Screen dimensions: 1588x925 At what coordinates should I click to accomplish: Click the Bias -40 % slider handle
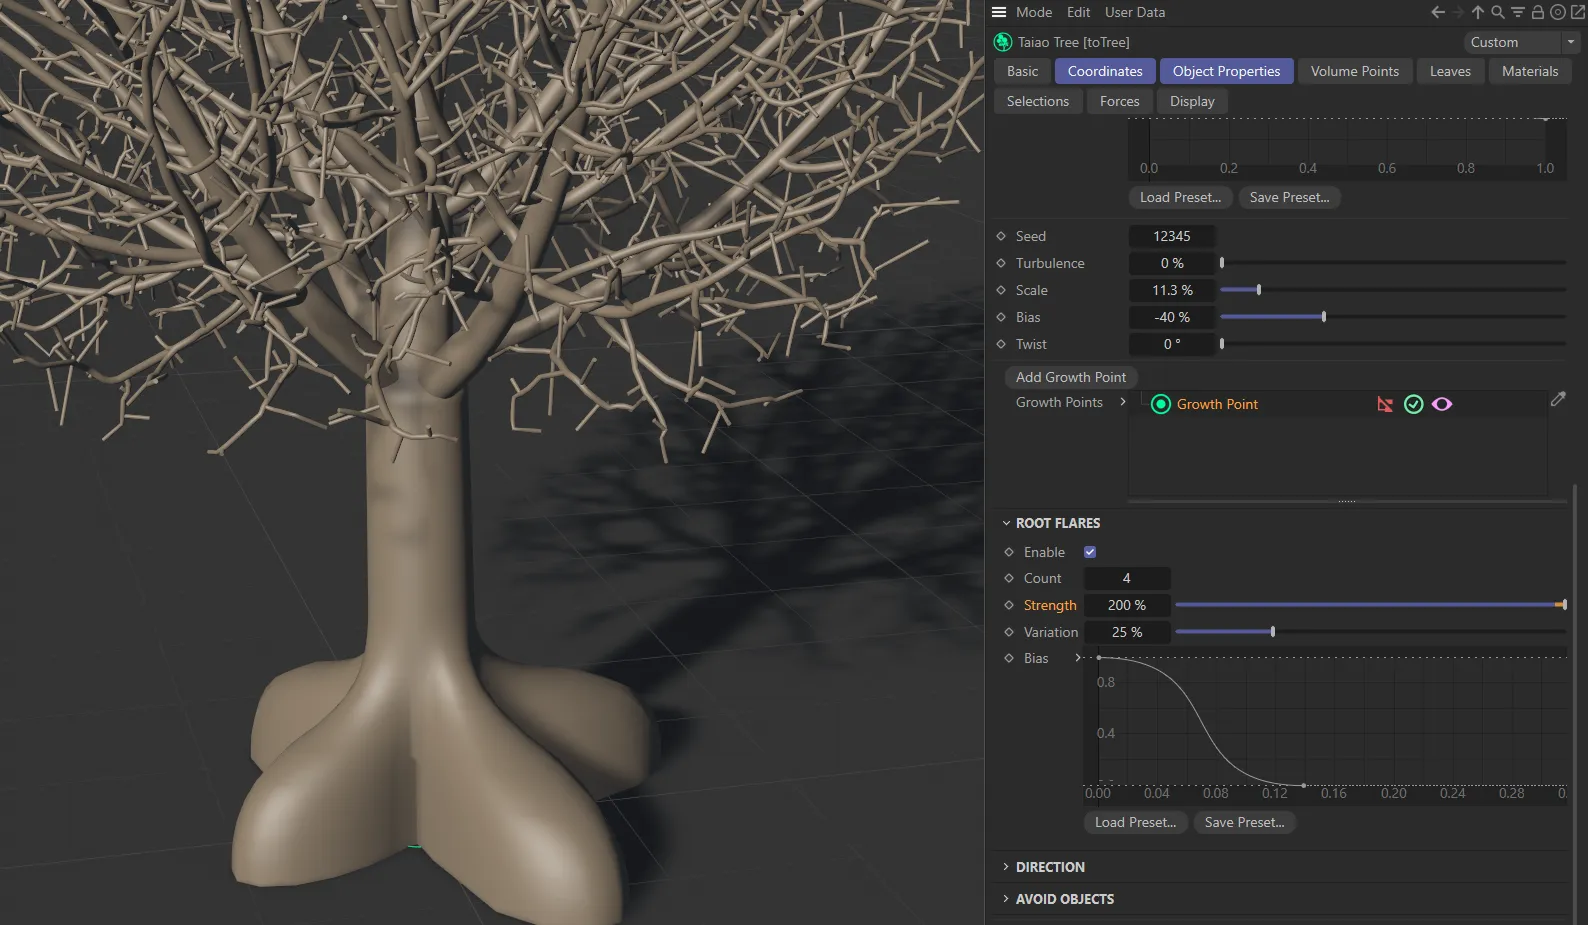coord(1324,317)
